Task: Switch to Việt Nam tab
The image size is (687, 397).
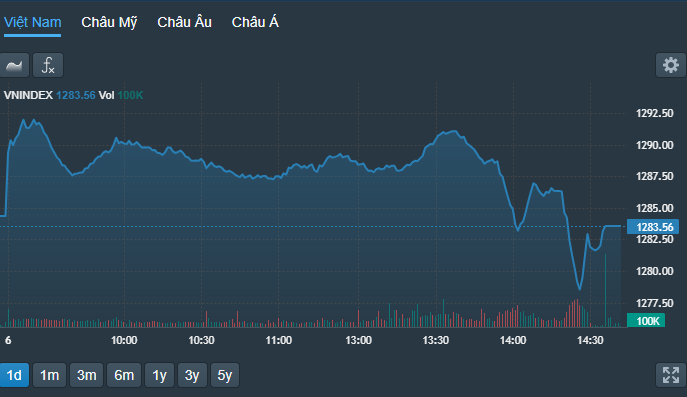Action: point(32,22)
